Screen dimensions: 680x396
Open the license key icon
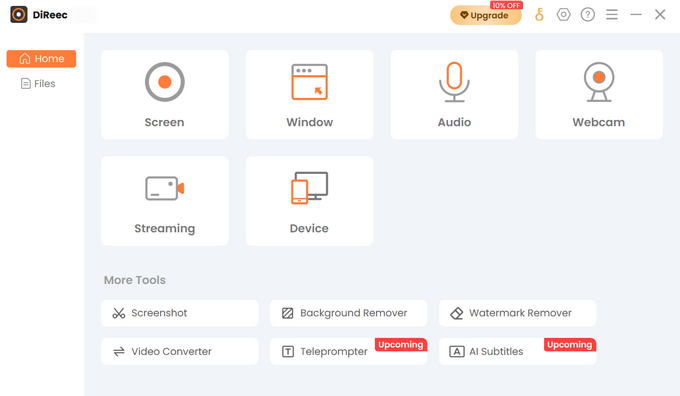pyautogui.click(x=539, y=15)
